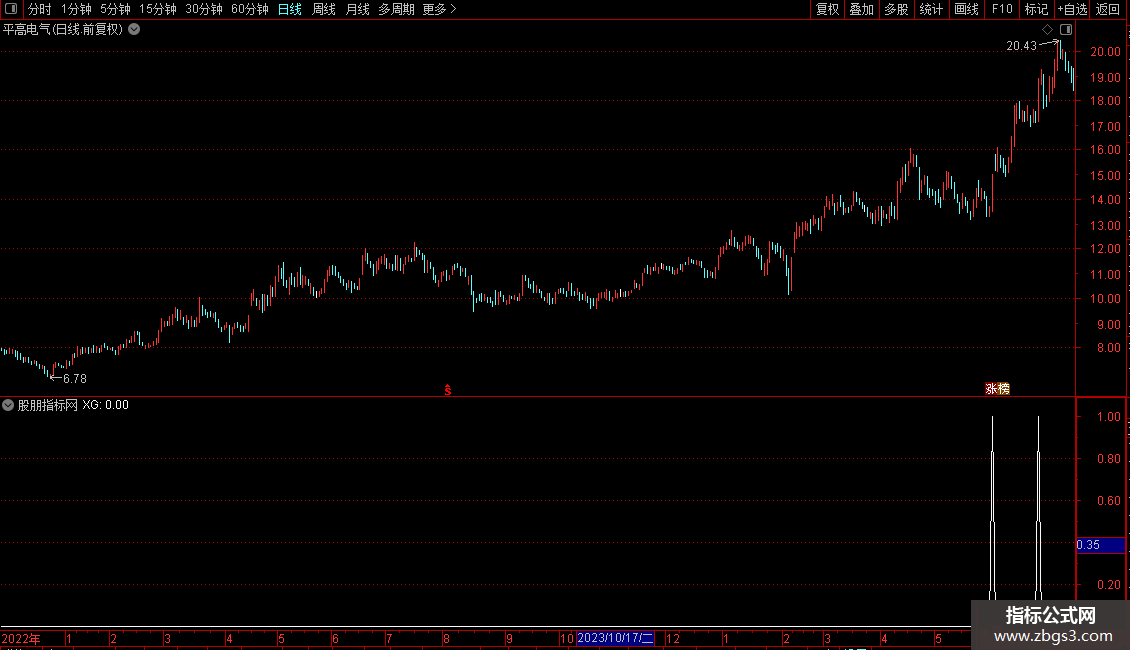Screen dimensions: 1130x650
Task: Click the 1.00 indicator axis label
Action: (x=1108, y=417)
